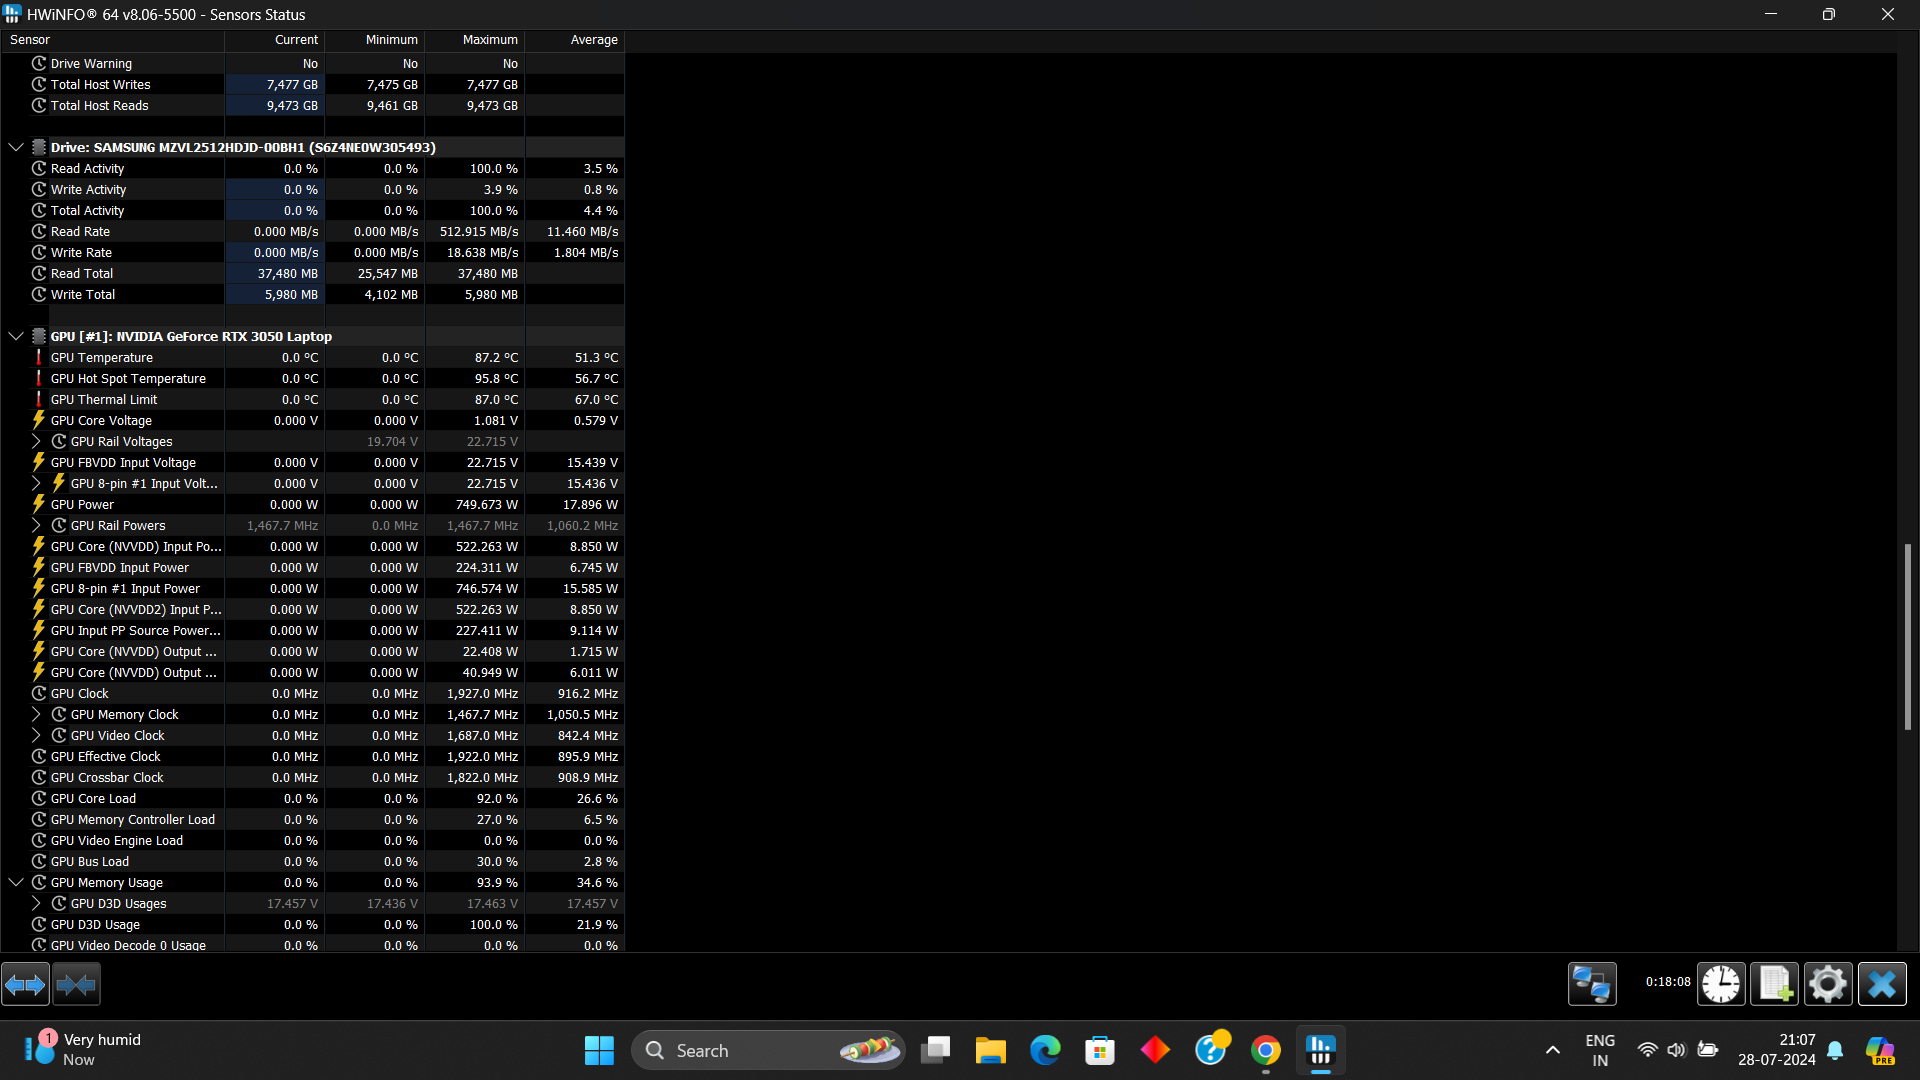Click the GPU Power lightning icon

click(x=39, y=505)
